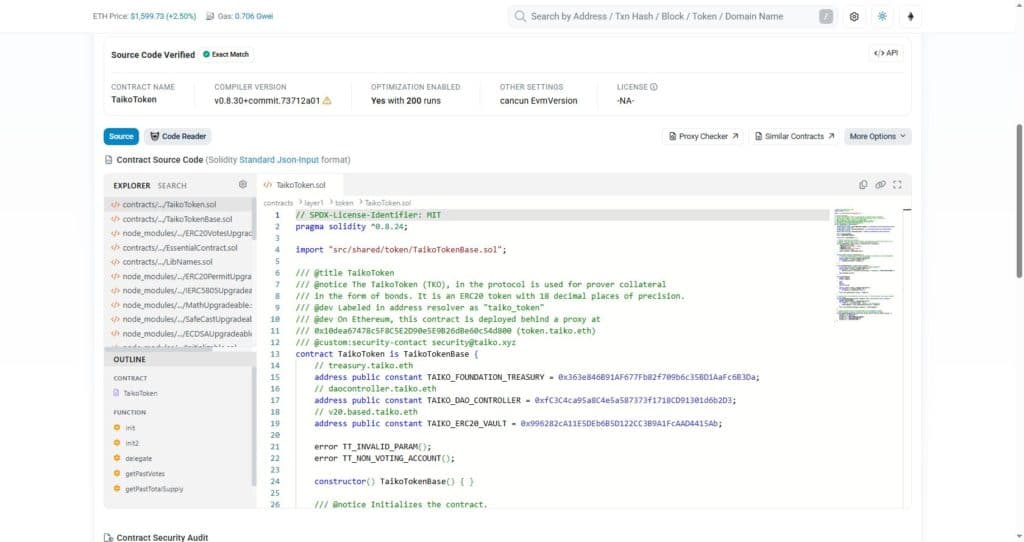Click breadcrumb 'contracts' in editor path
Viewport: 1024px width, 542px height.
pyautogui.click(x=278, y=203)
